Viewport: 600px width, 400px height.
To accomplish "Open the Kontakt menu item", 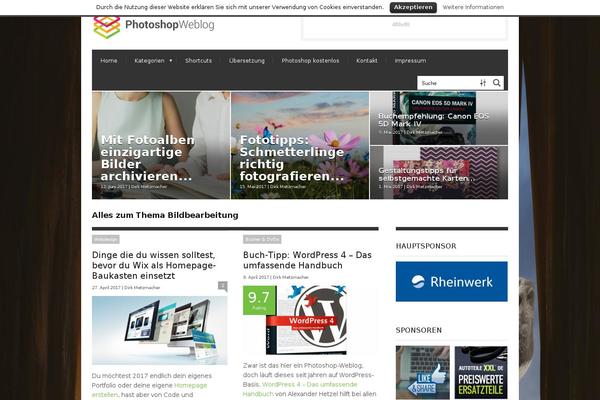I will [x=367, y=60].
